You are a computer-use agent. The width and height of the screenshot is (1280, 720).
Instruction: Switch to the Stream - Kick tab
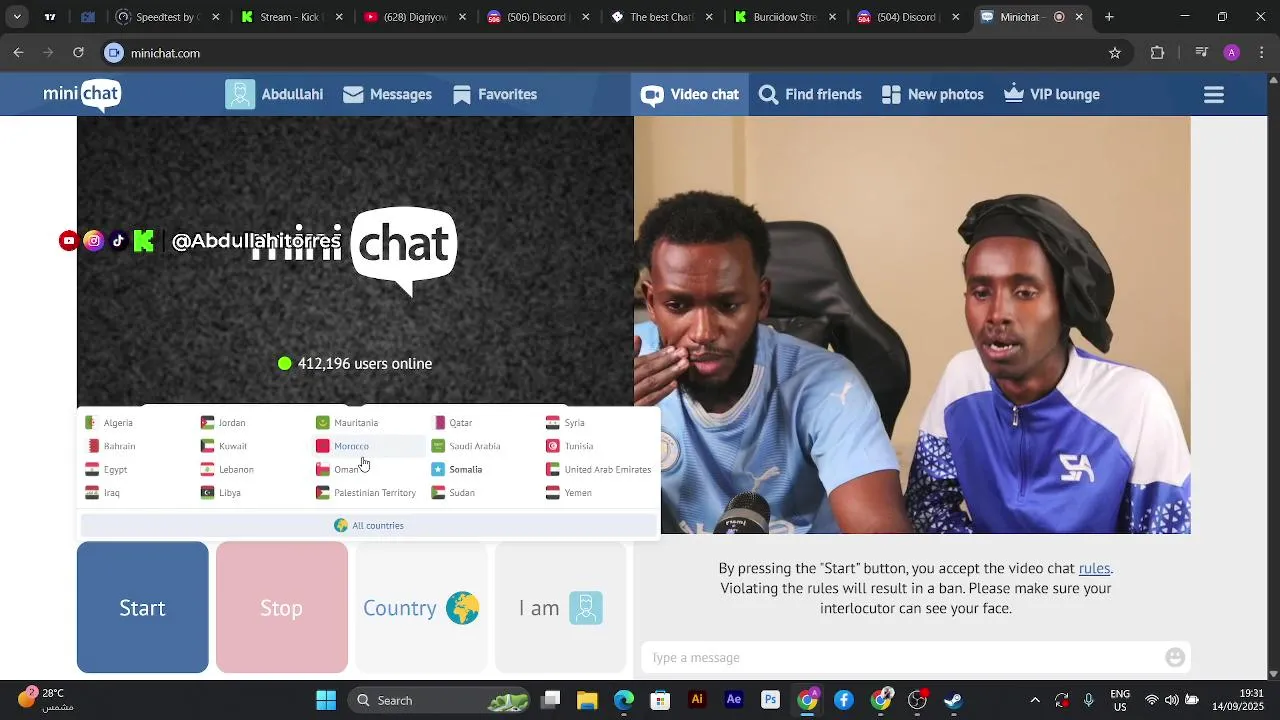click(x=290, y=17)
